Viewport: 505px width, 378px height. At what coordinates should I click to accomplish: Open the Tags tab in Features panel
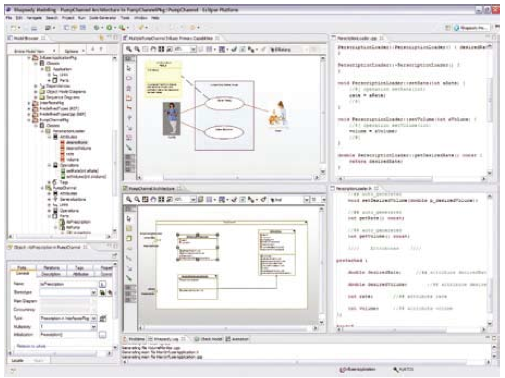(79, 268)
